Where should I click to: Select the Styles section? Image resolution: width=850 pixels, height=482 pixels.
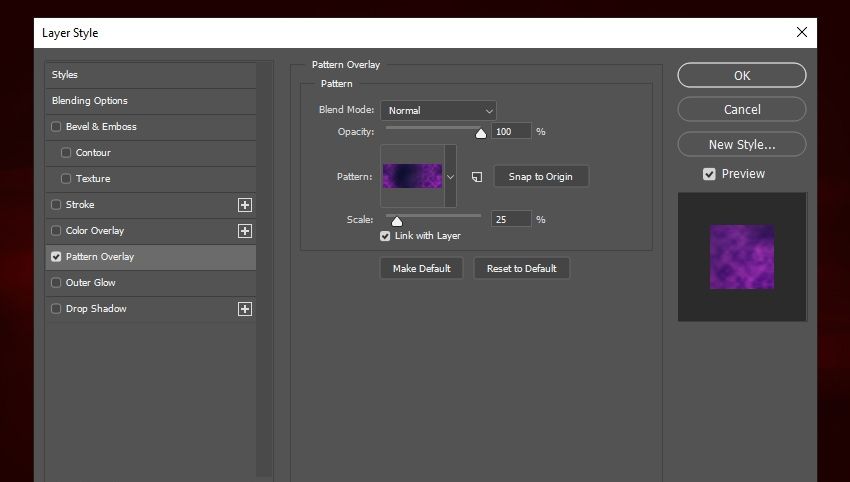tap(151, 75)
